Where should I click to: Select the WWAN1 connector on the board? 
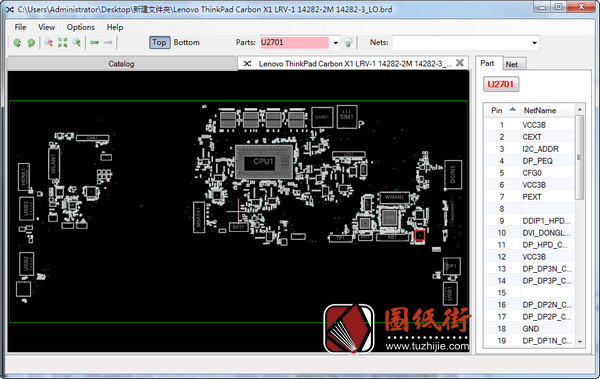[x=394, y=198]
